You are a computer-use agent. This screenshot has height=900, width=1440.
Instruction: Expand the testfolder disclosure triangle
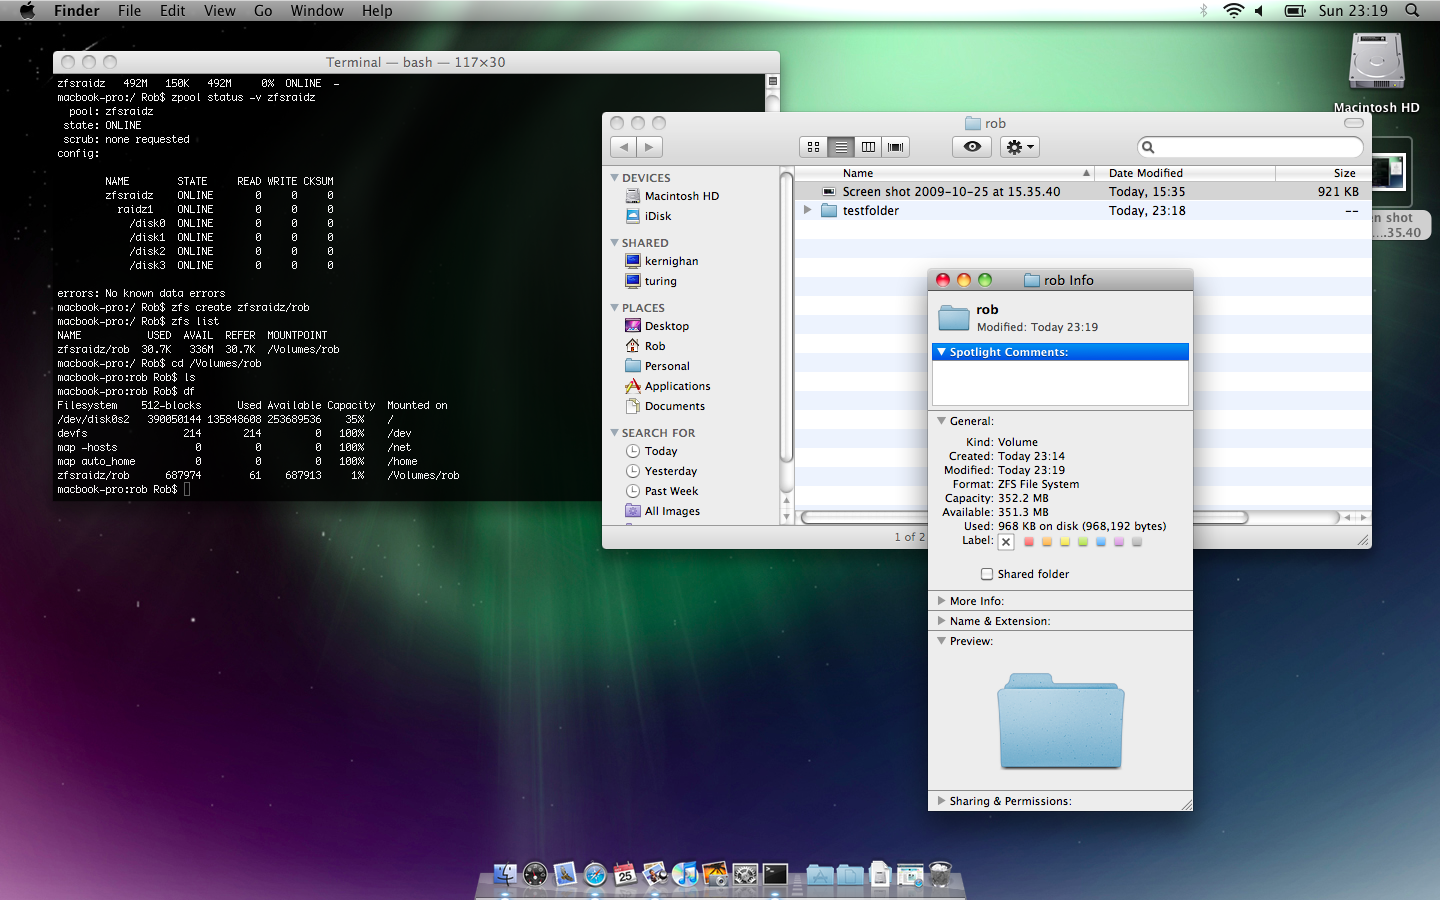click(807, 210)
